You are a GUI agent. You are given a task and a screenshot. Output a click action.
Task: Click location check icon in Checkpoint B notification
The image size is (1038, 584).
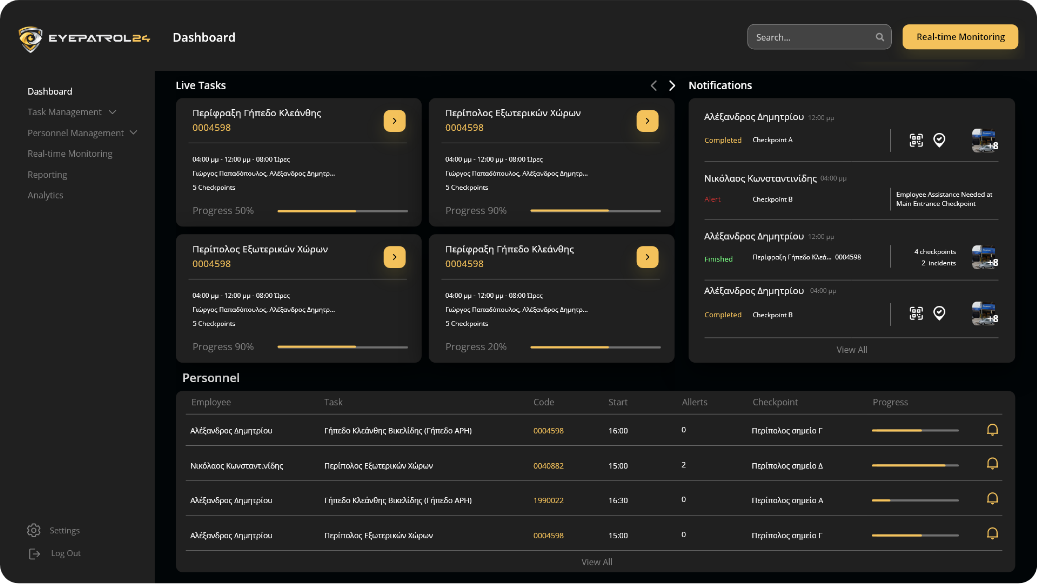(939, 314)
